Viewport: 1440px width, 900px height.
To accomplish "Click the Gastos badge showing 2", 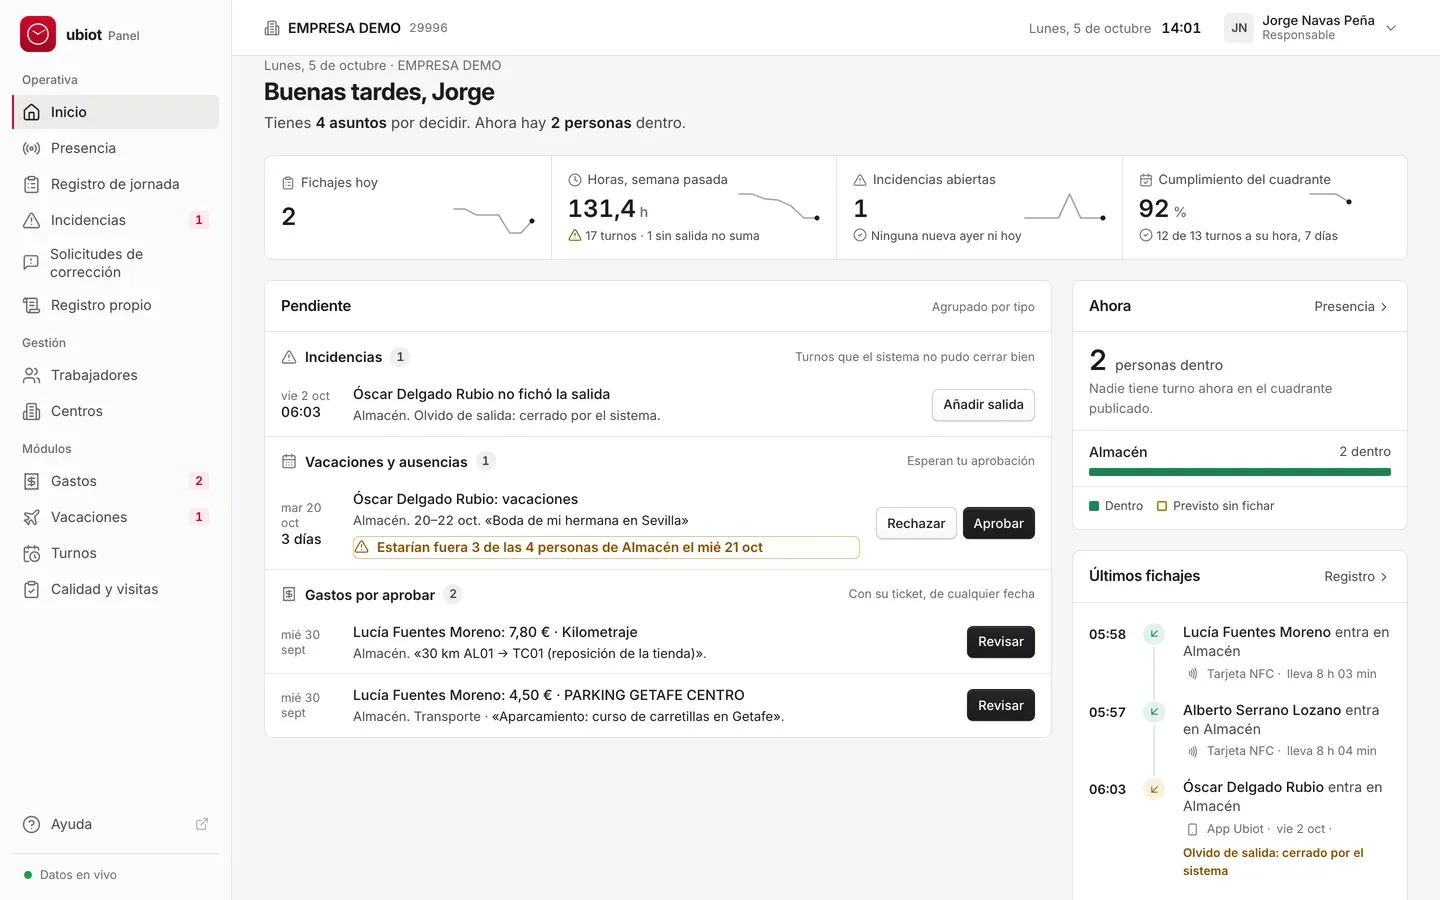I will pos(199,481).
